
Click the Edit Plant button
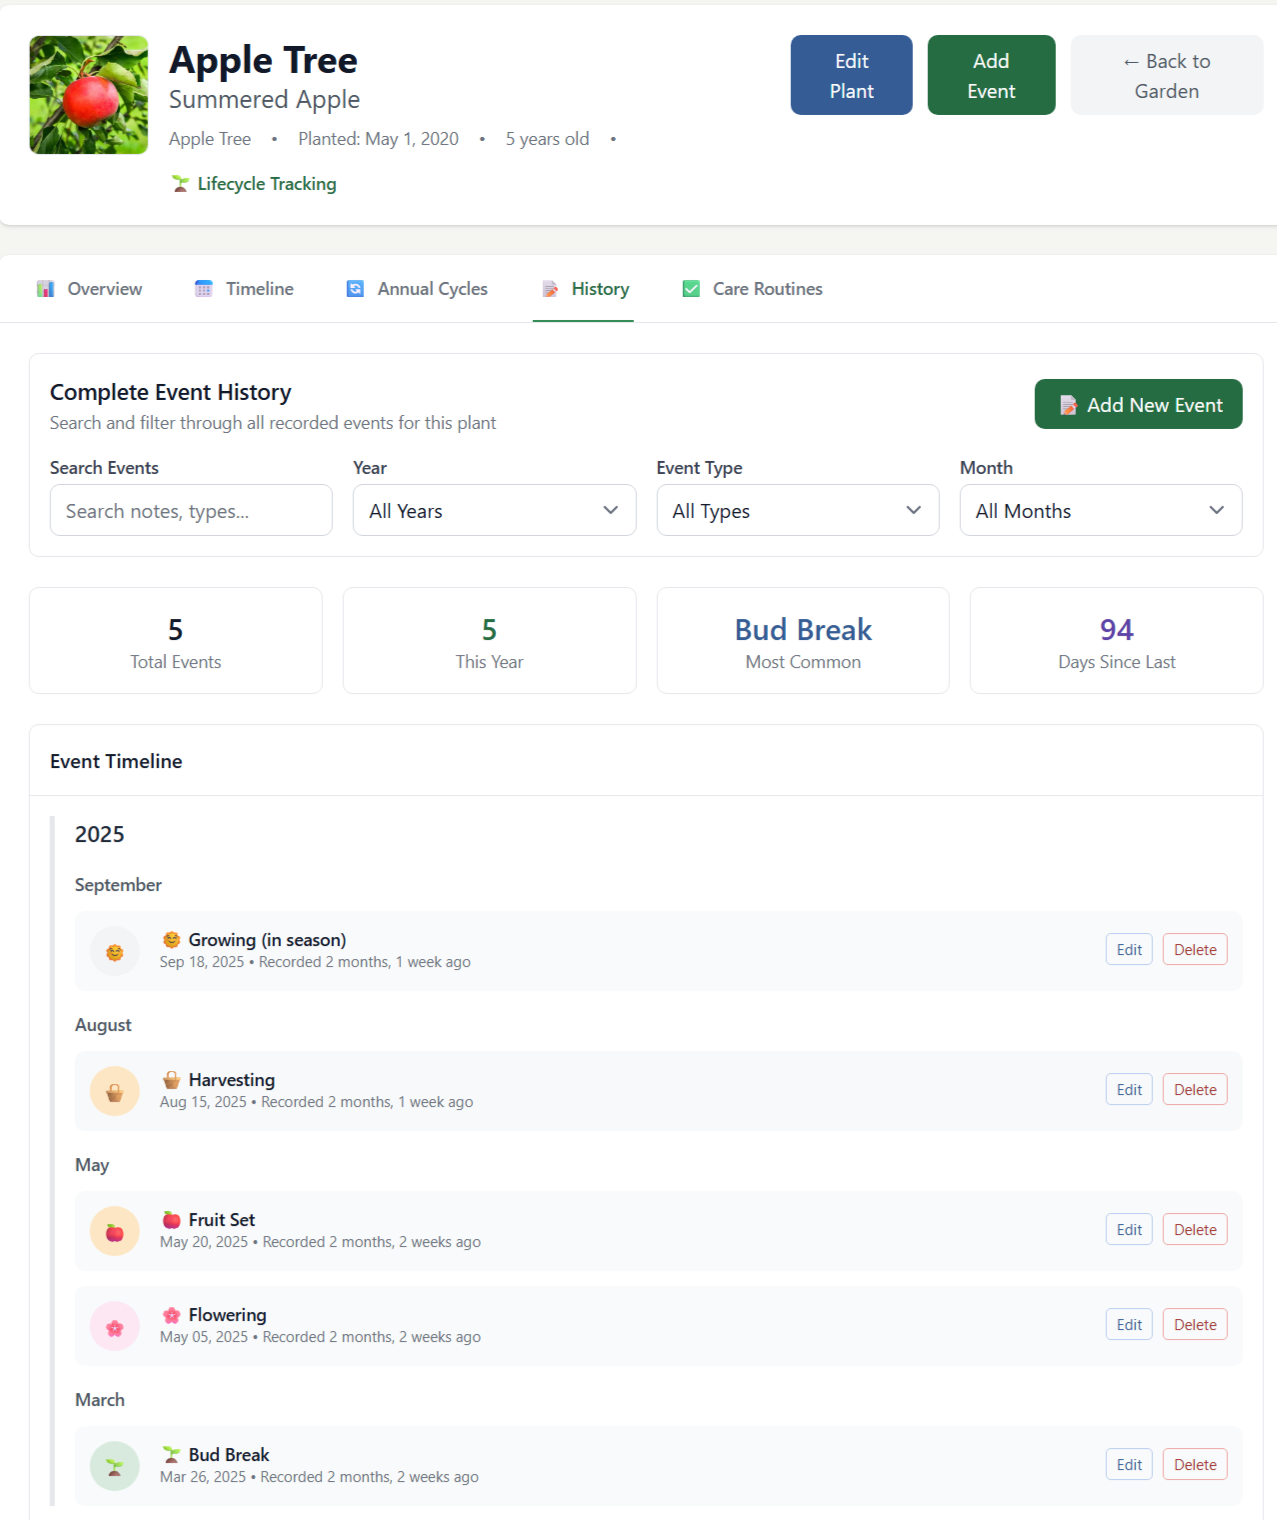(x=851, y=75)
